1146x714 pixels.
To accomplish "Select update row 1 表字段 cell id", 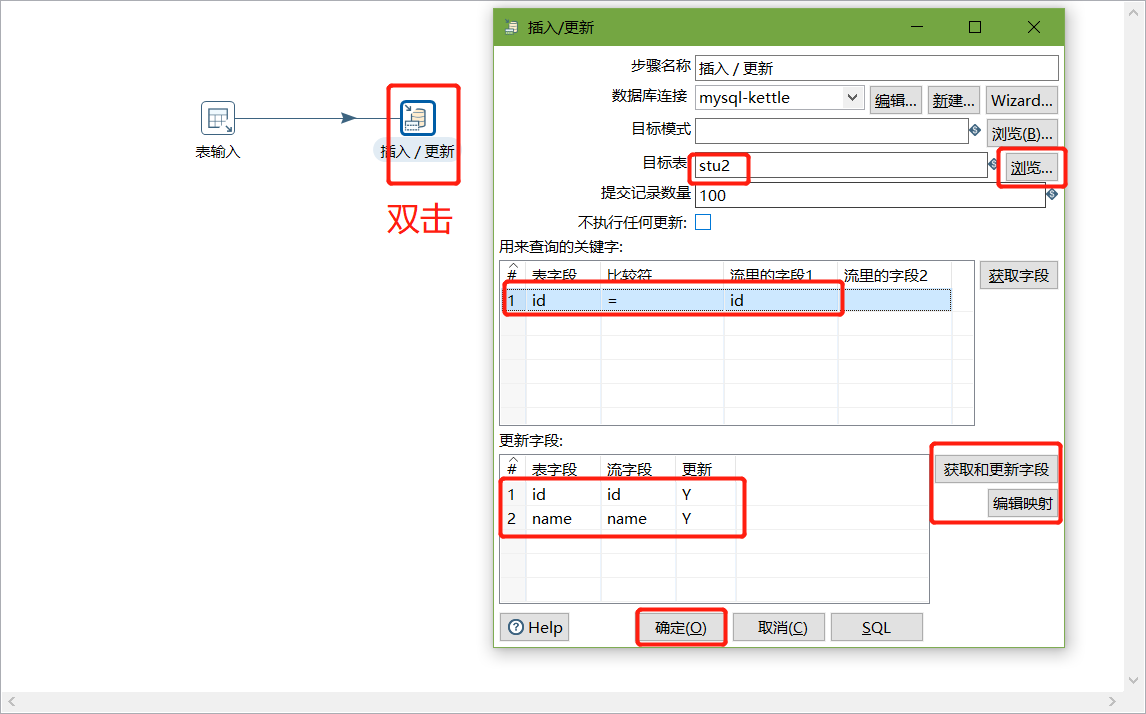I will 563,494.
